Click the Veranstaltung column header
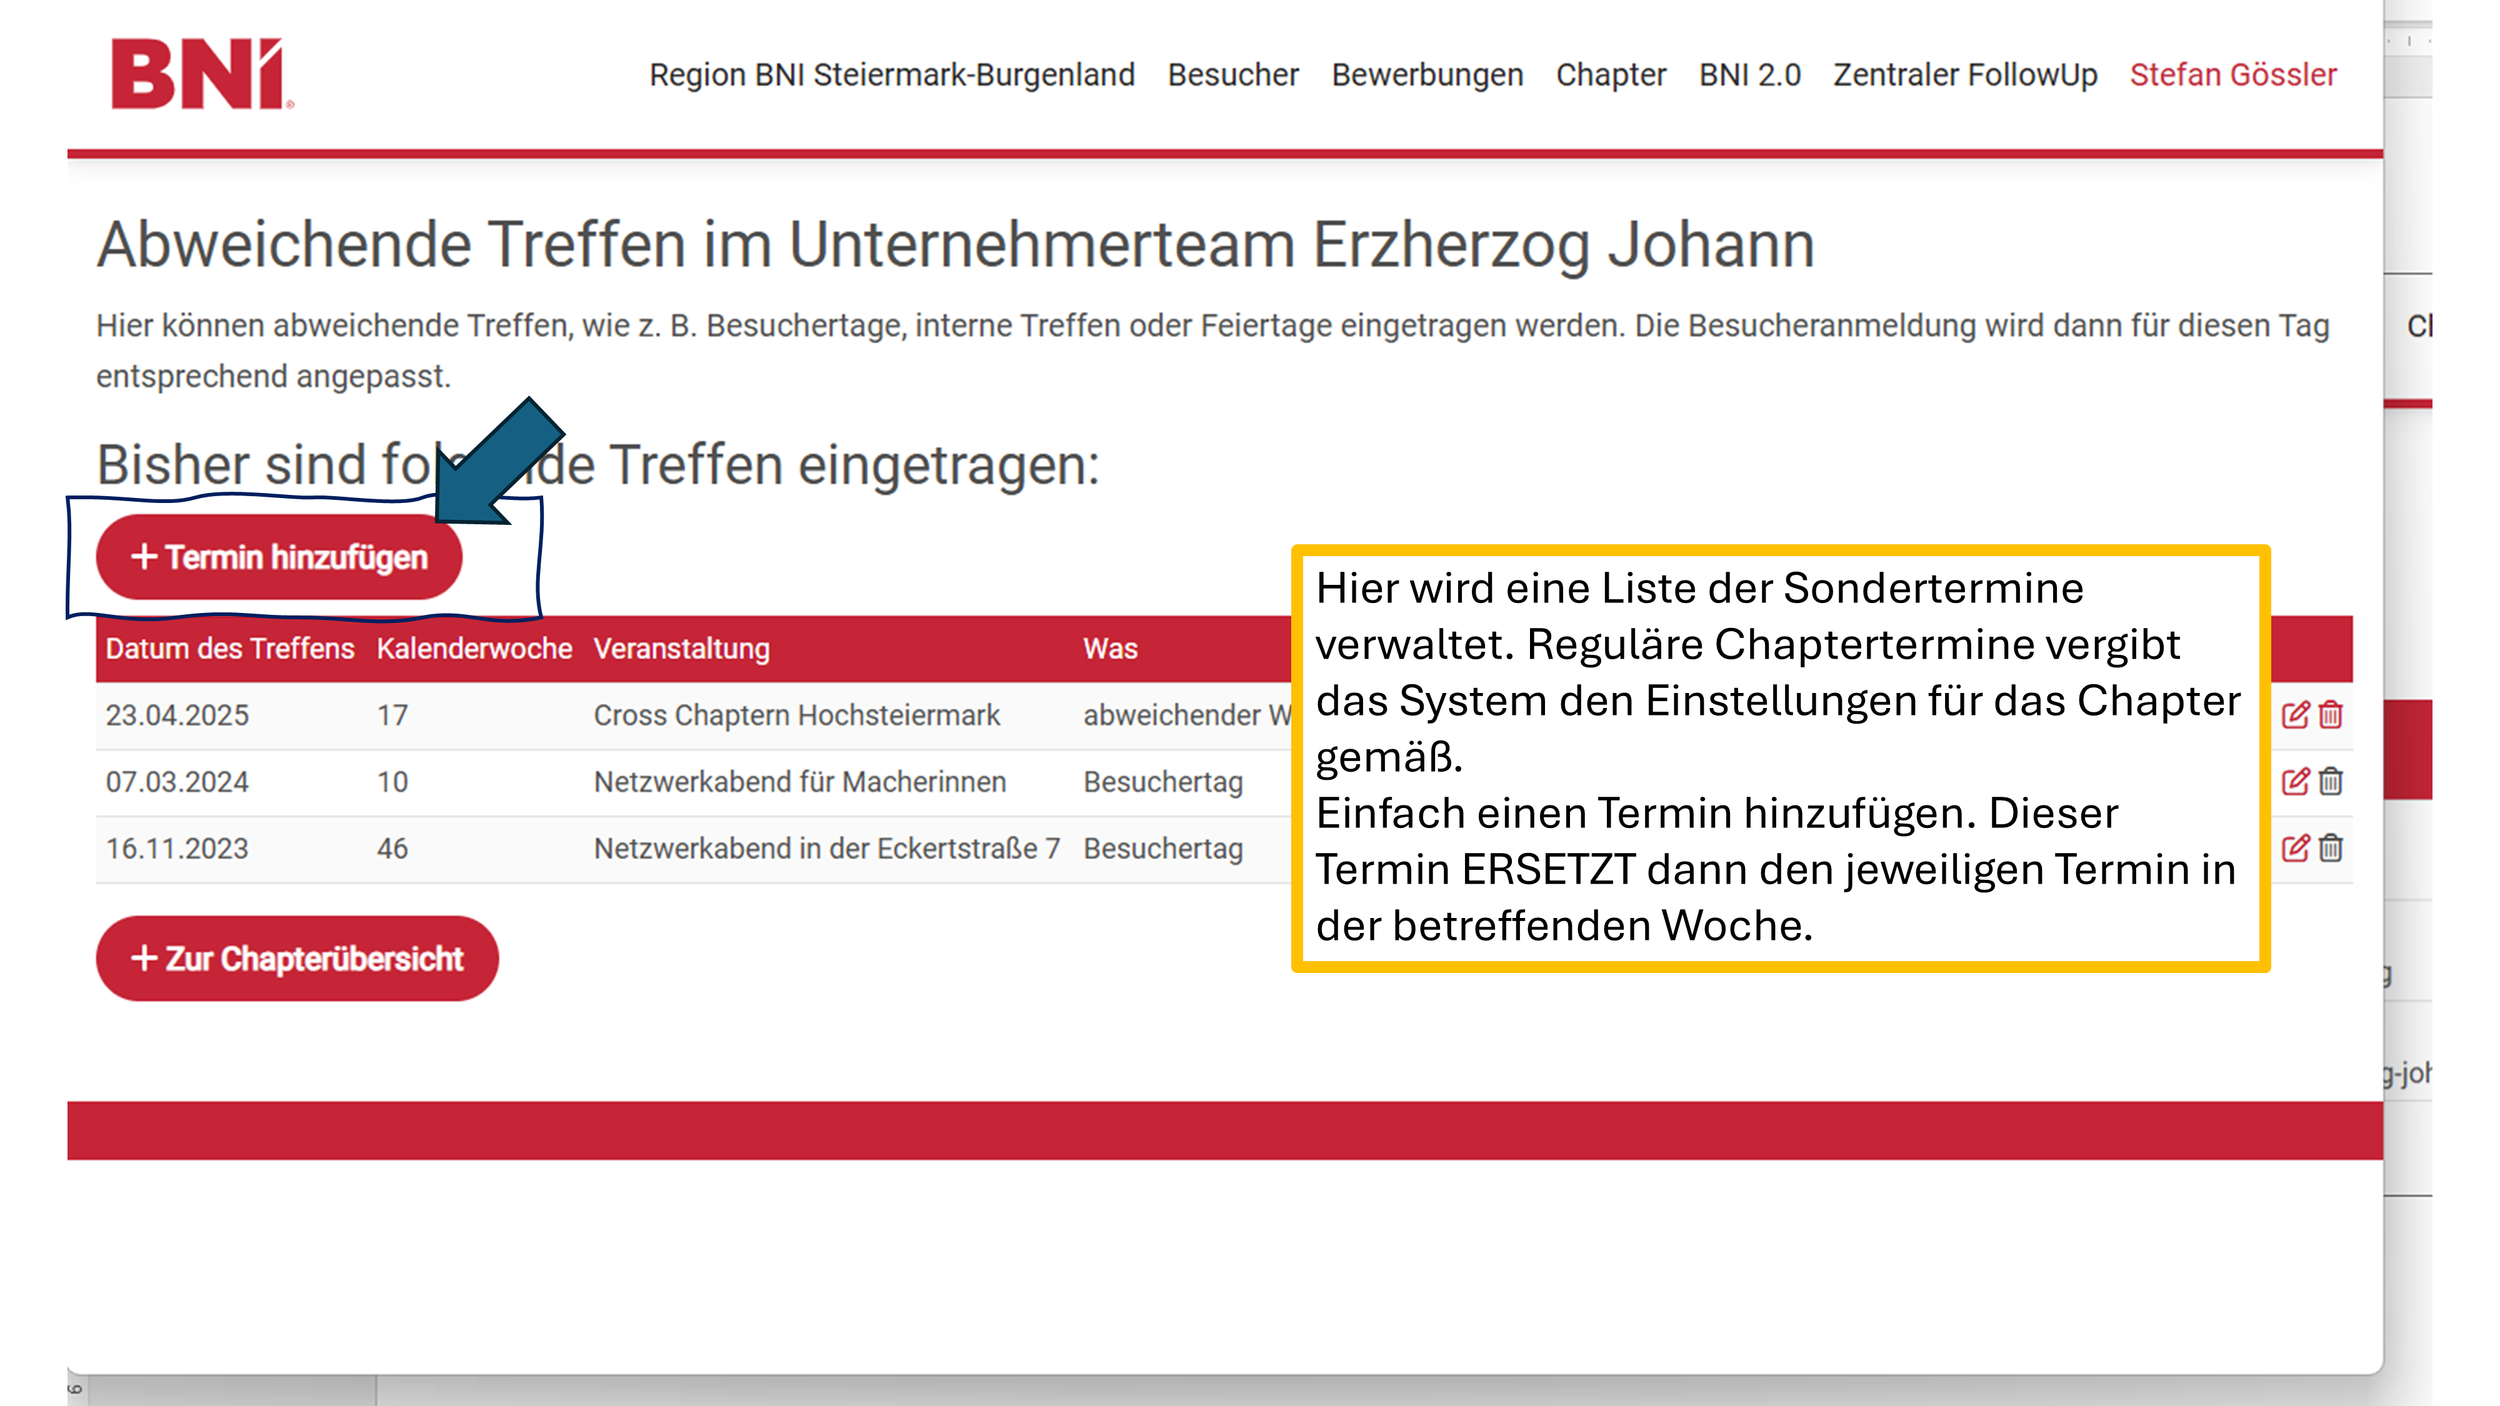The image size is (2500, 1406). pyautogui.click(x=681, y=648)
